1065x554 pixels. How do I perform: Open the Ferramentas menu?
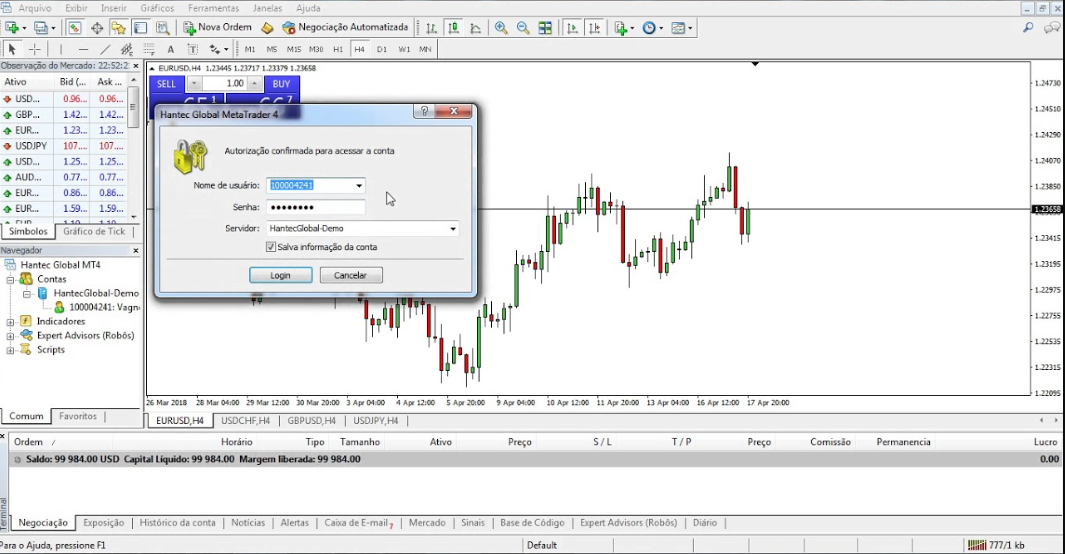(x=213, y=8)
